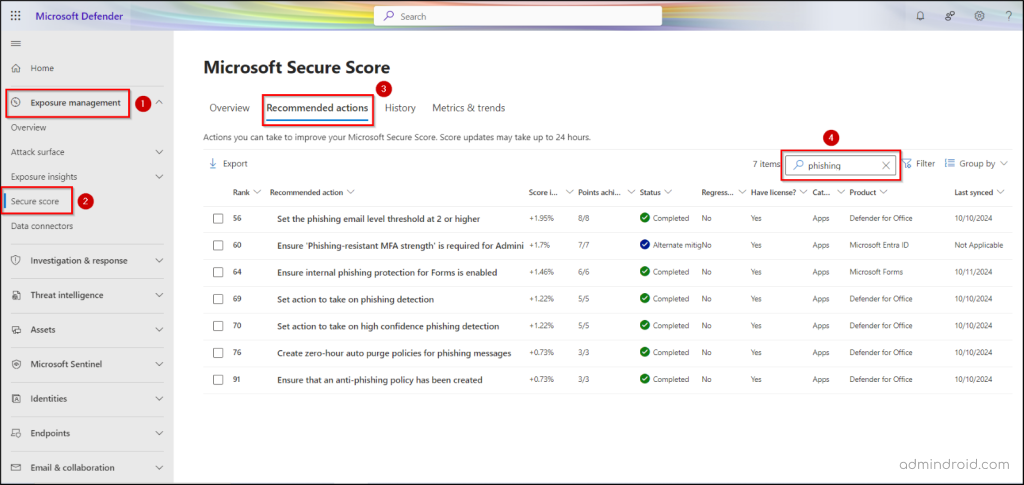Check the box for rank 60 row
This screenshot has width=1024, height=485.
[x=218, y=245]
